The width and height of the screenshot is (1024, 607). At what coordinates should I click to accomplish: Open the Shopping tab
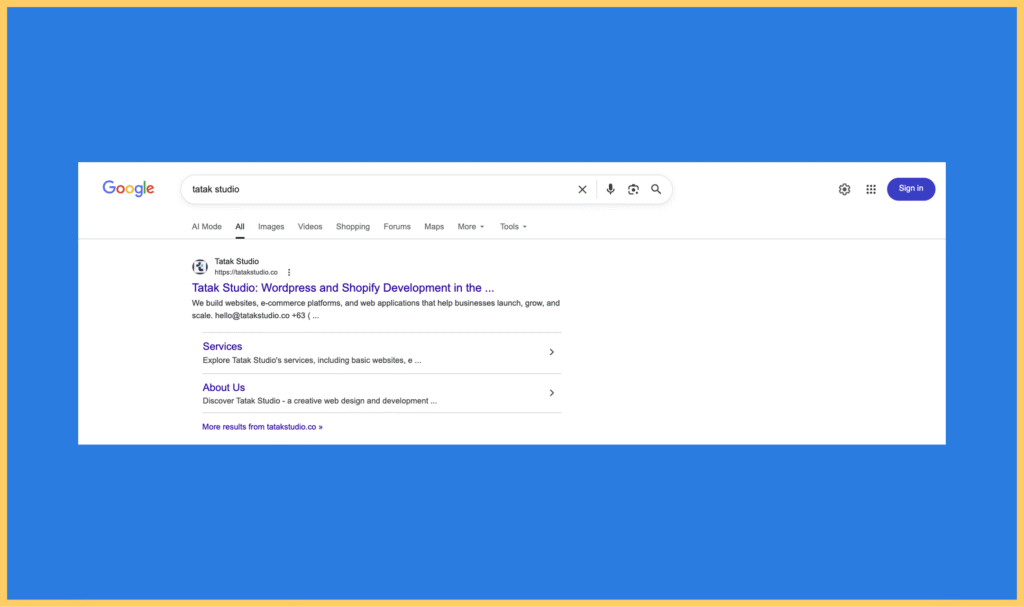(x=353, y=227)
